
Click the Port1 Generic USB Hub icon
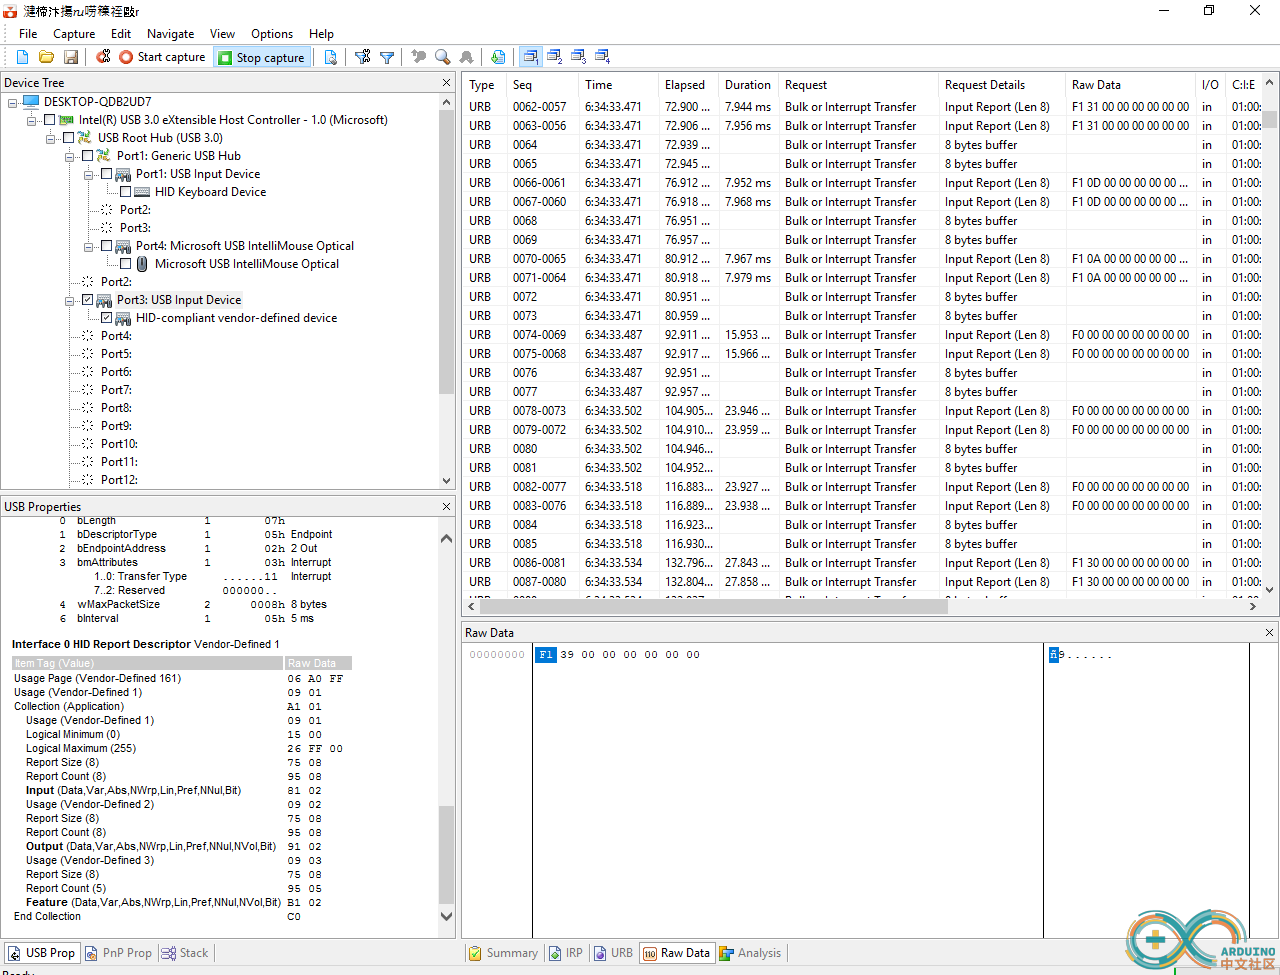tap(104, 156)
